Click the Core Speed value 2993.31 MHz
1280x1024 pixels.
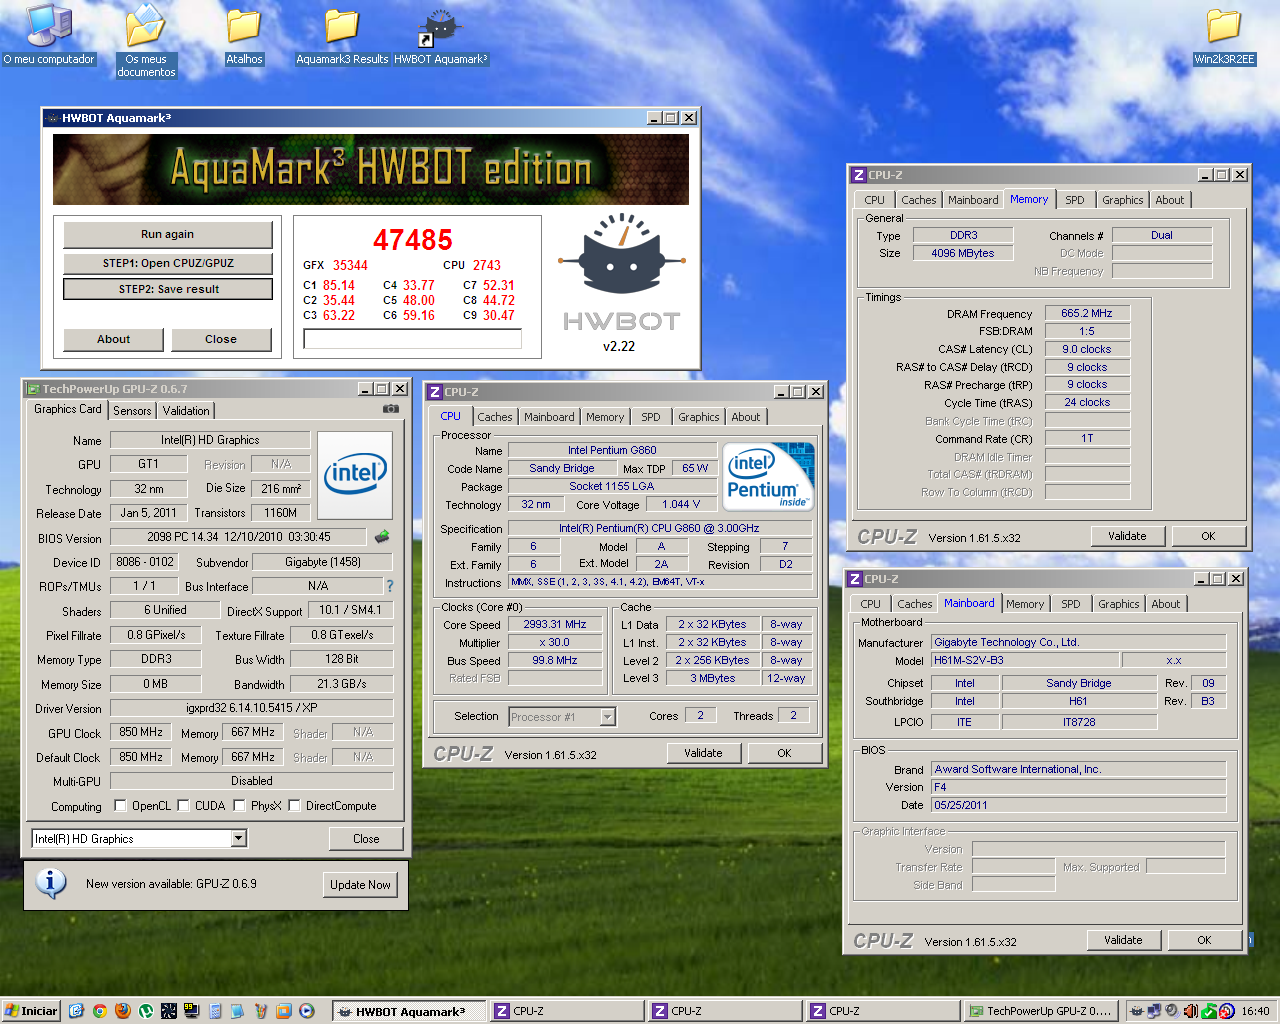click(554, 624)
